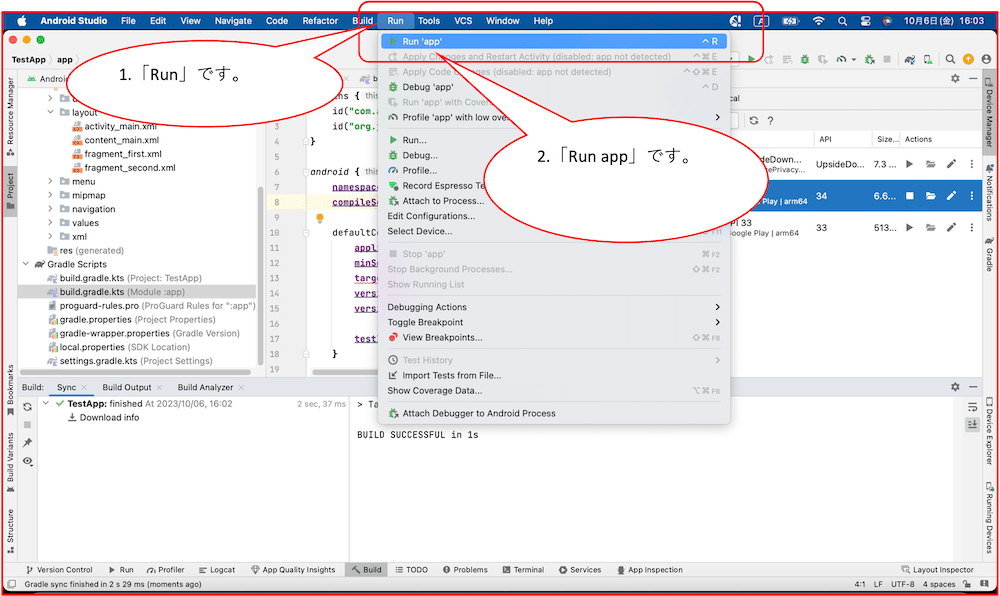Image resolution: width=1000 pixels, height=596 pixels.
Task: Choose Debug 'app' menu entry
Action: 554,87
